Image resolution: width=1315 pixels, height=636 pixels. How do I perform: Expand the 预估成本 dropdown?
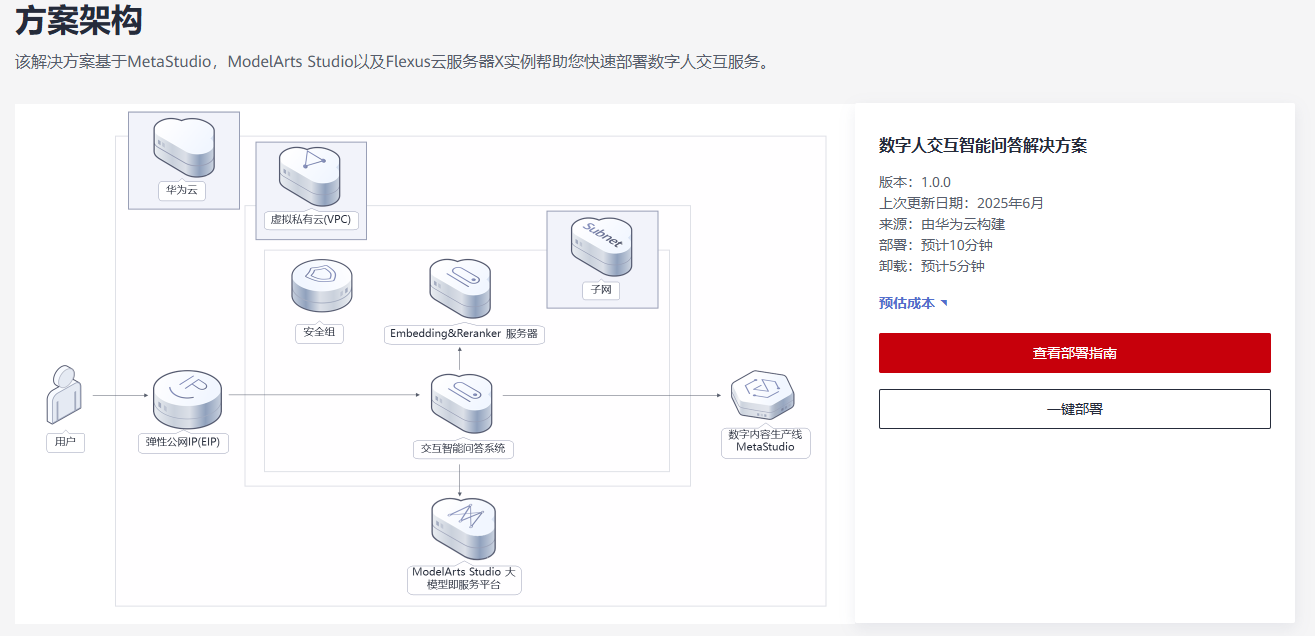click(x=913, y=303)
